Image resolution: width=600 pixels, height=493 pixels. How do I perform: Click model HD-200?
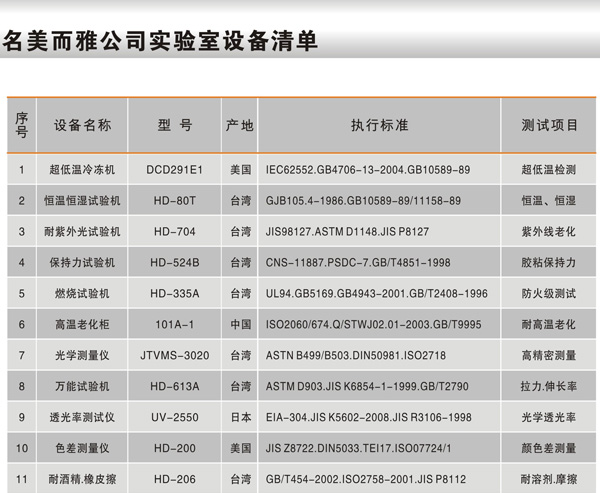[174, 449]
